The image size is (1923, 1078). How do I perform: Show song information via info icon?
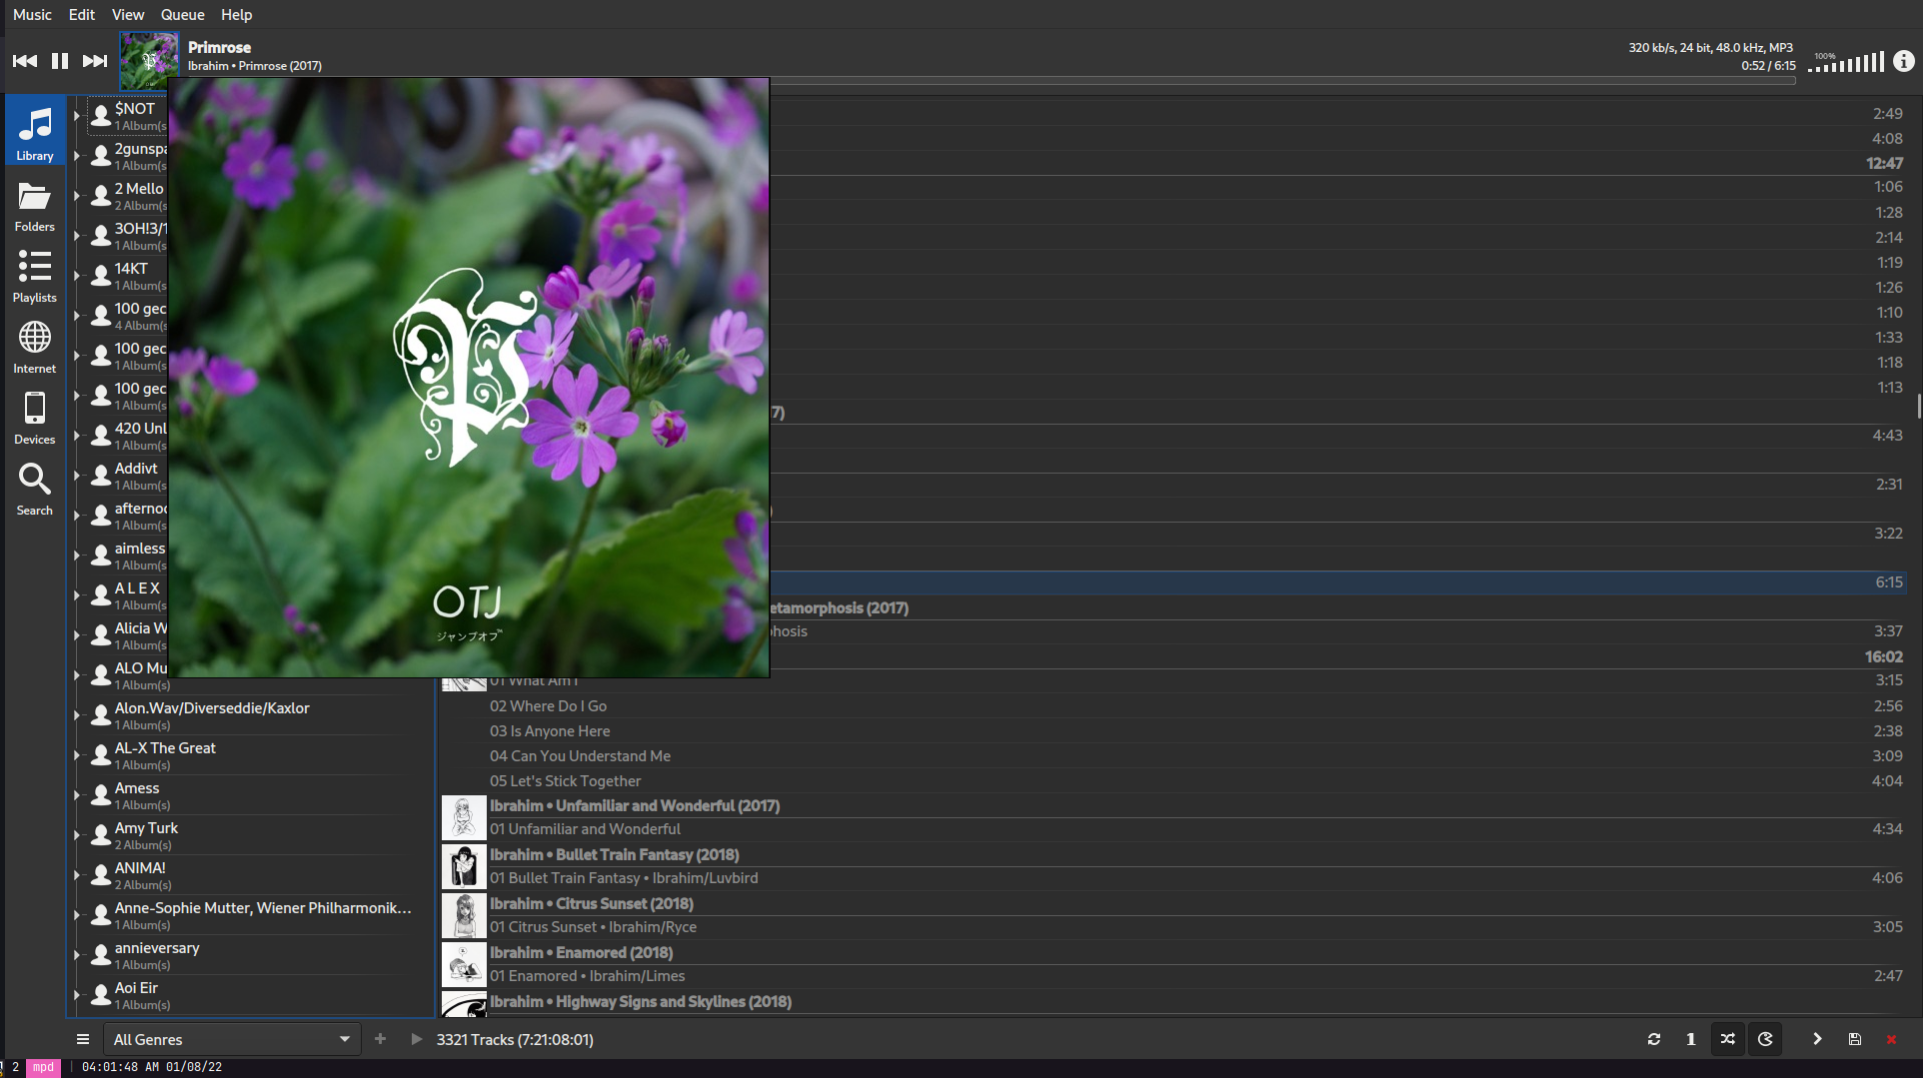point(1904,61)
